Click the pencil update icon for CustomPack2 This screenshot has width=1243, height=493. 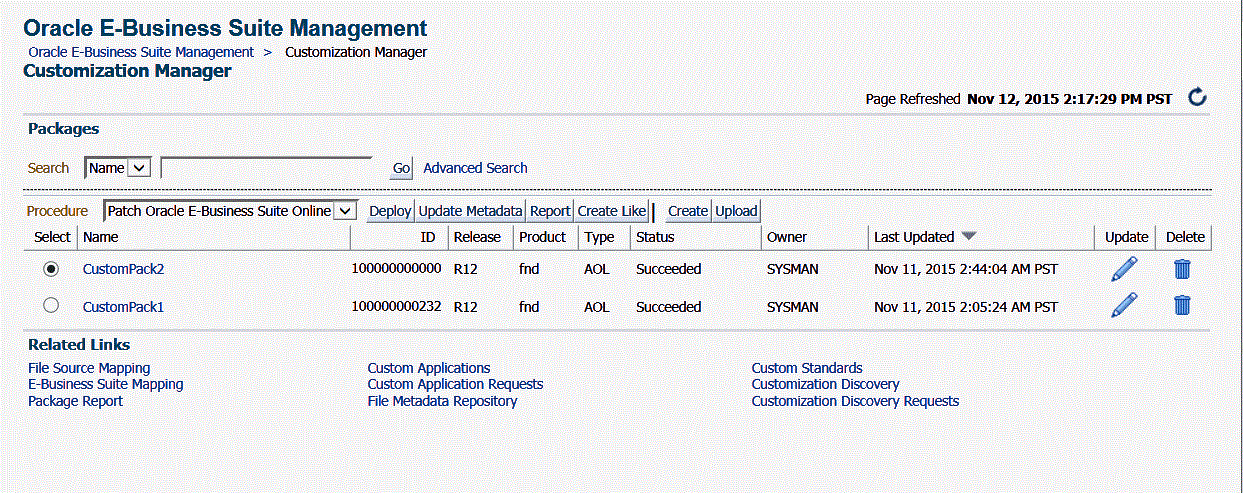pyautogui.click(x=1125, y=269)
